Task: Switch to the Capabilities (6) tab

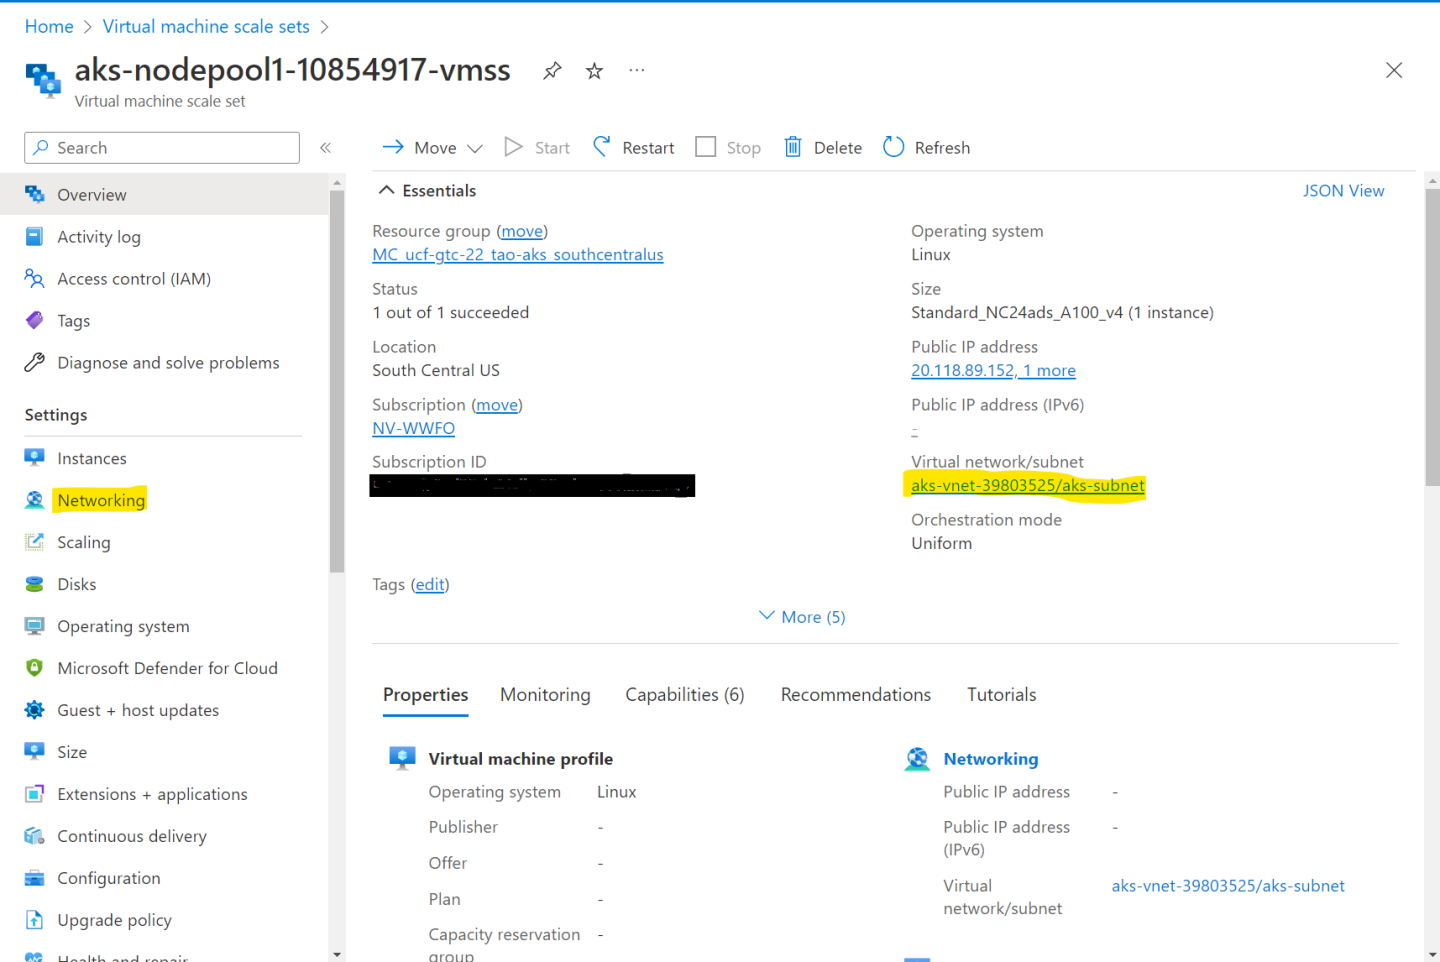Action: click(x=684, y=695)
